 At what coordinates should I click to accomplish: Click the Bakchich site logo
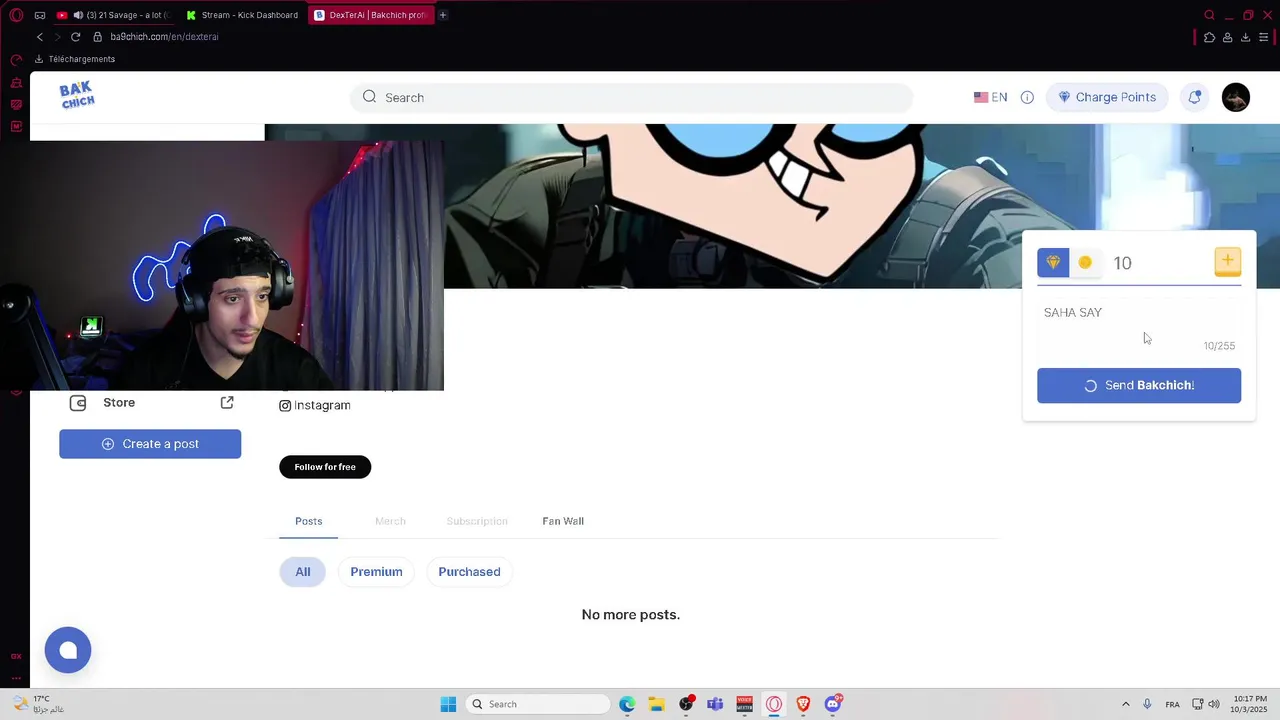click(x=77, y=95)
